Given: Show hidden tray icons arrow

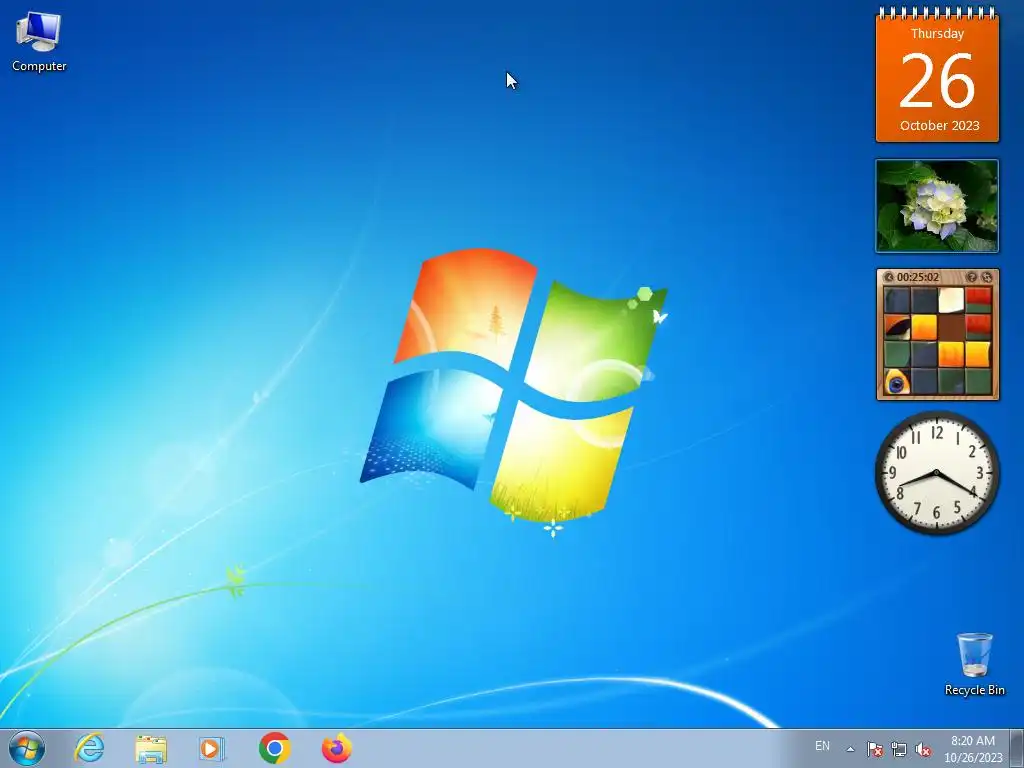Looking at the screenshot, I should [850, 749].
